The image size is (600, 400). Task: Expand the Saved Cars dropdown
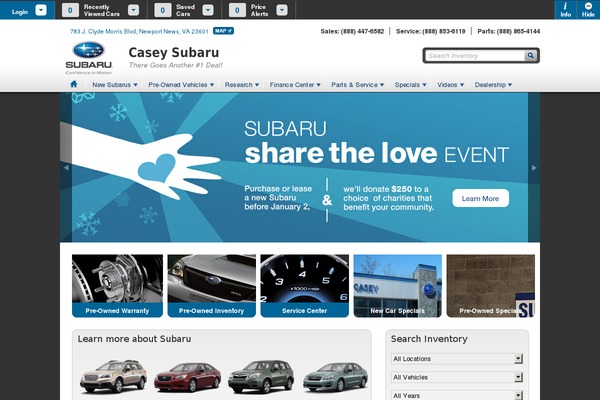[208, 10]
